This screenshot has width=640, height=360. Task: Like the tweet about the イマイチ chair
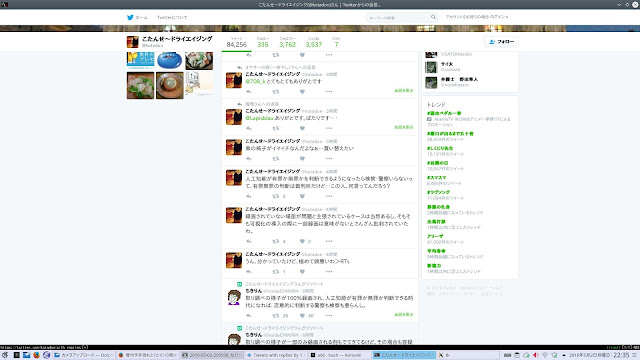pyautogui.click(x=302, y=159)
